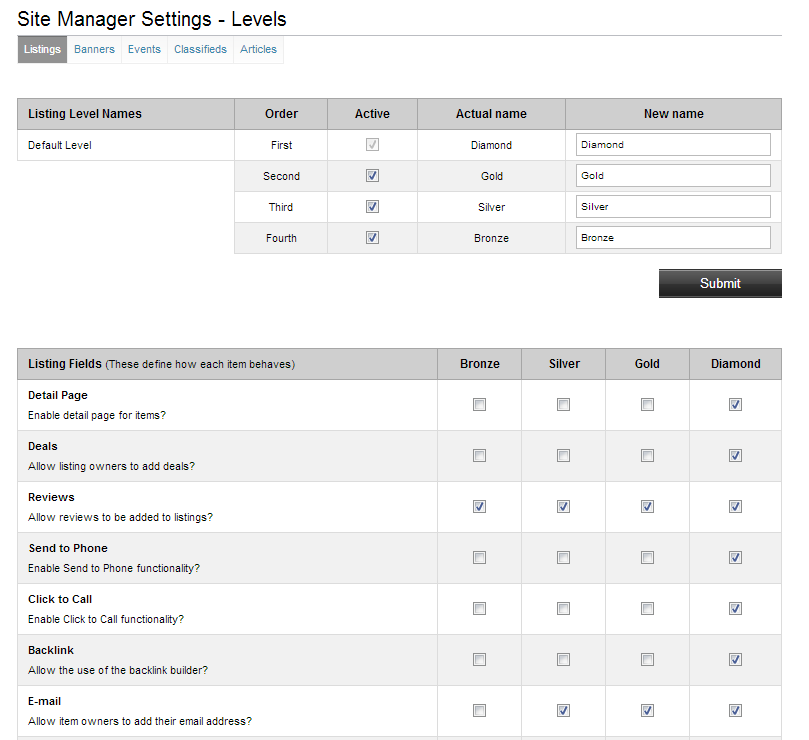
Task: Enable Deals for Gold level
Action: tap(647, 456)
